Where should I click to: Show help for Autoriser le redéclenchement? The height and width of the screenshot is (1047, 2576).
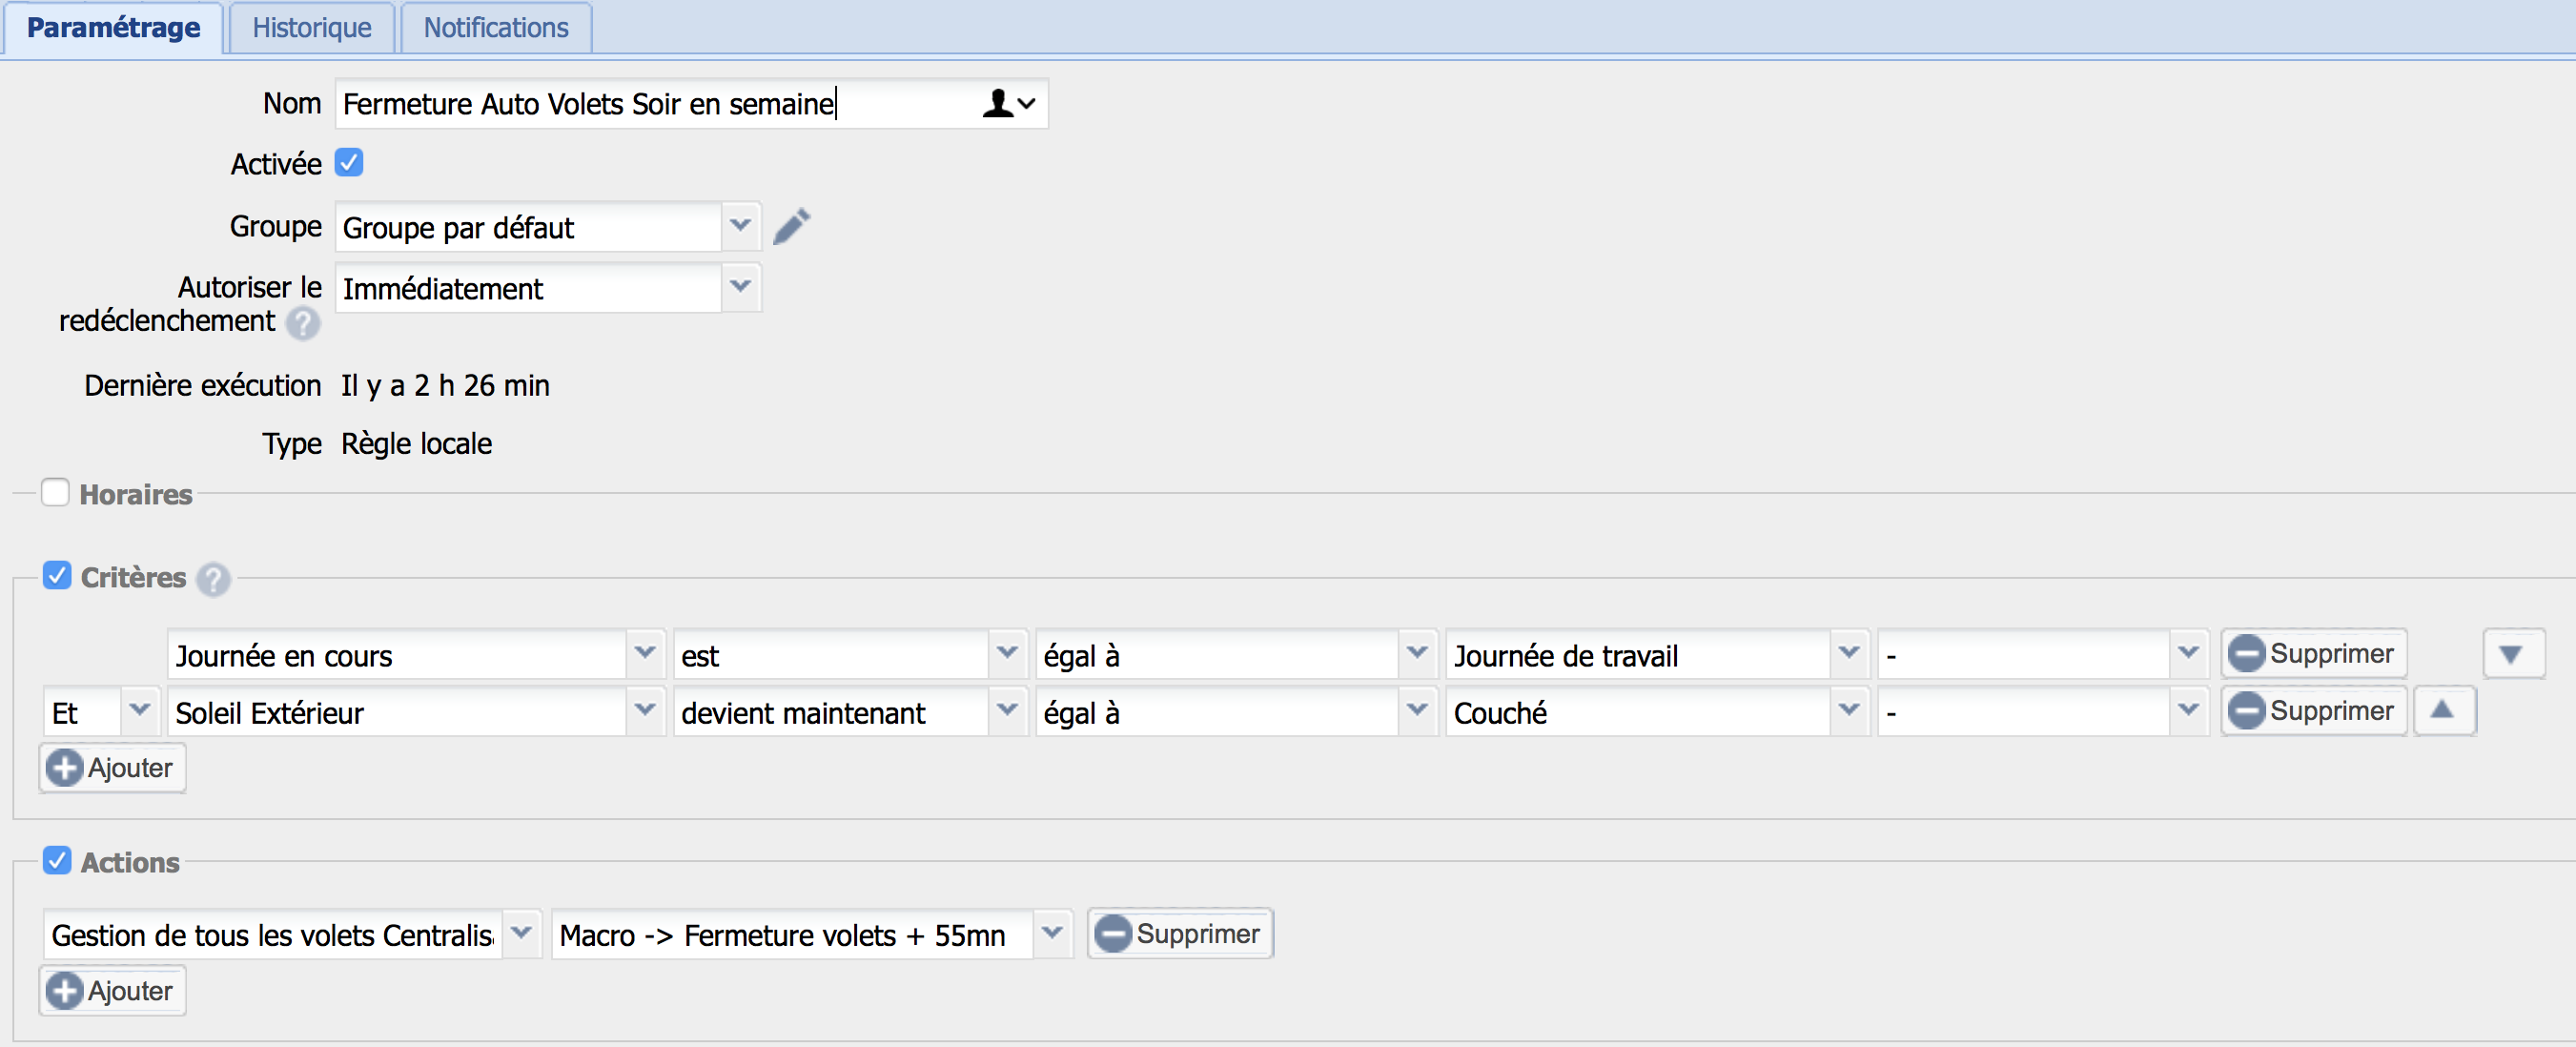[x=303, y=323]
